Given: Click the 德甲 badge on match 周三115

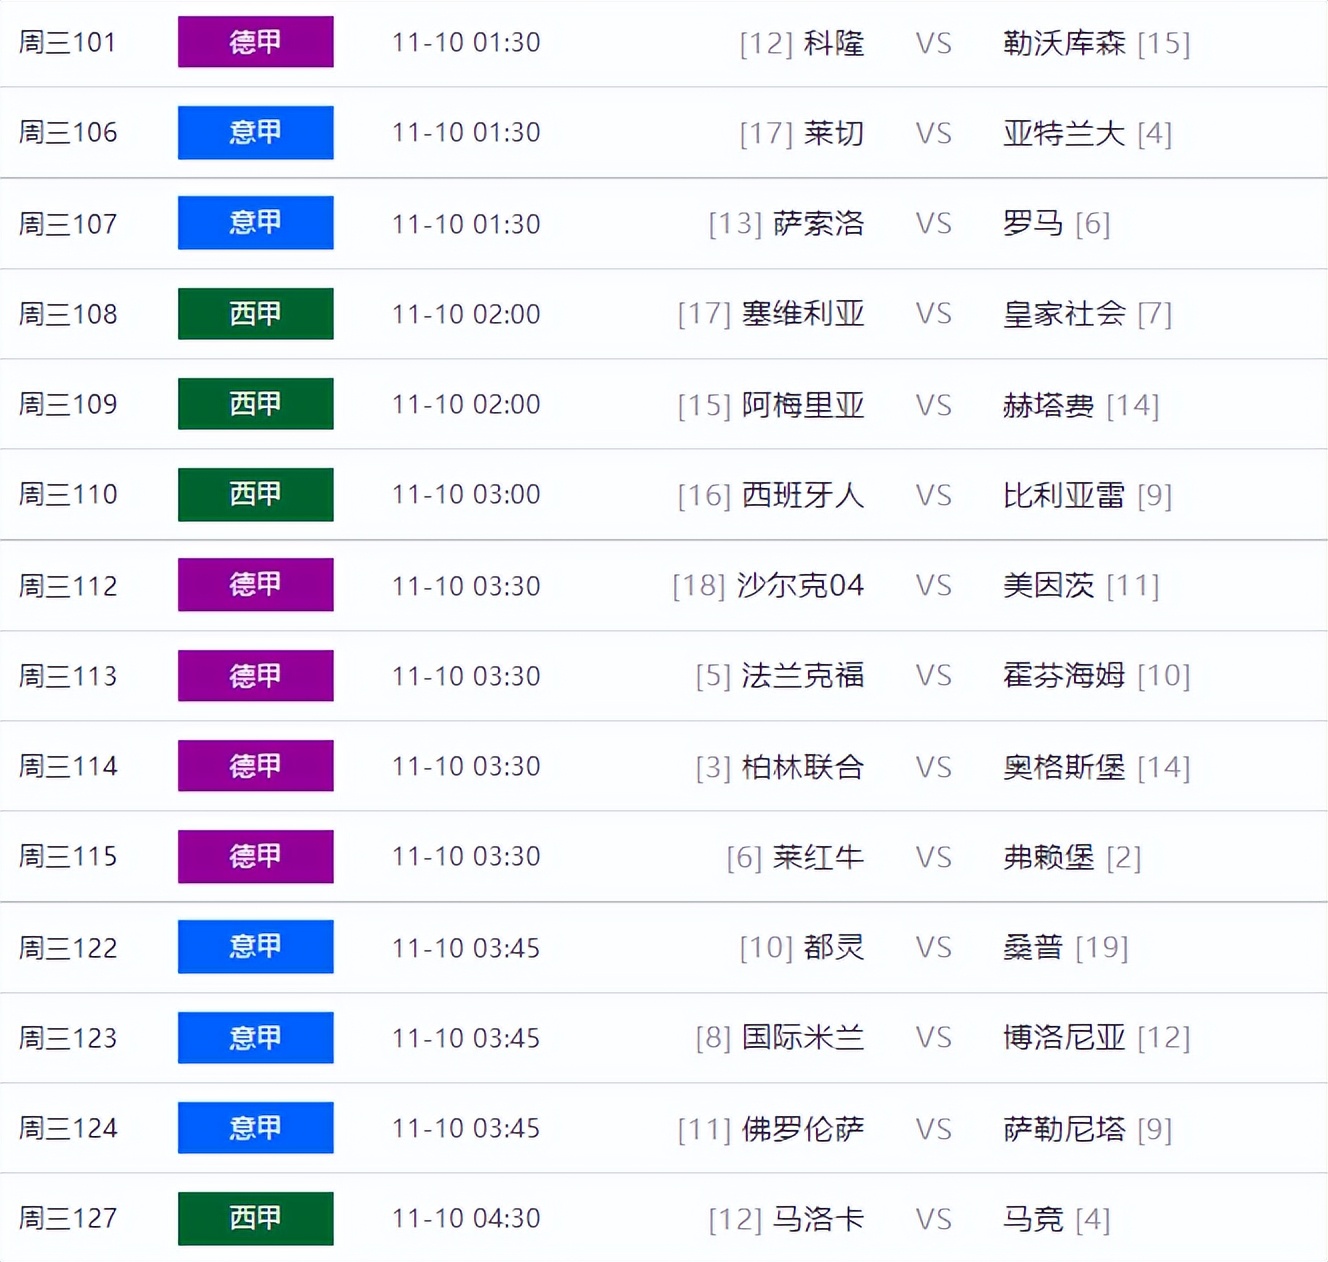Looking at the screenshot, I should tap(255, 856).
